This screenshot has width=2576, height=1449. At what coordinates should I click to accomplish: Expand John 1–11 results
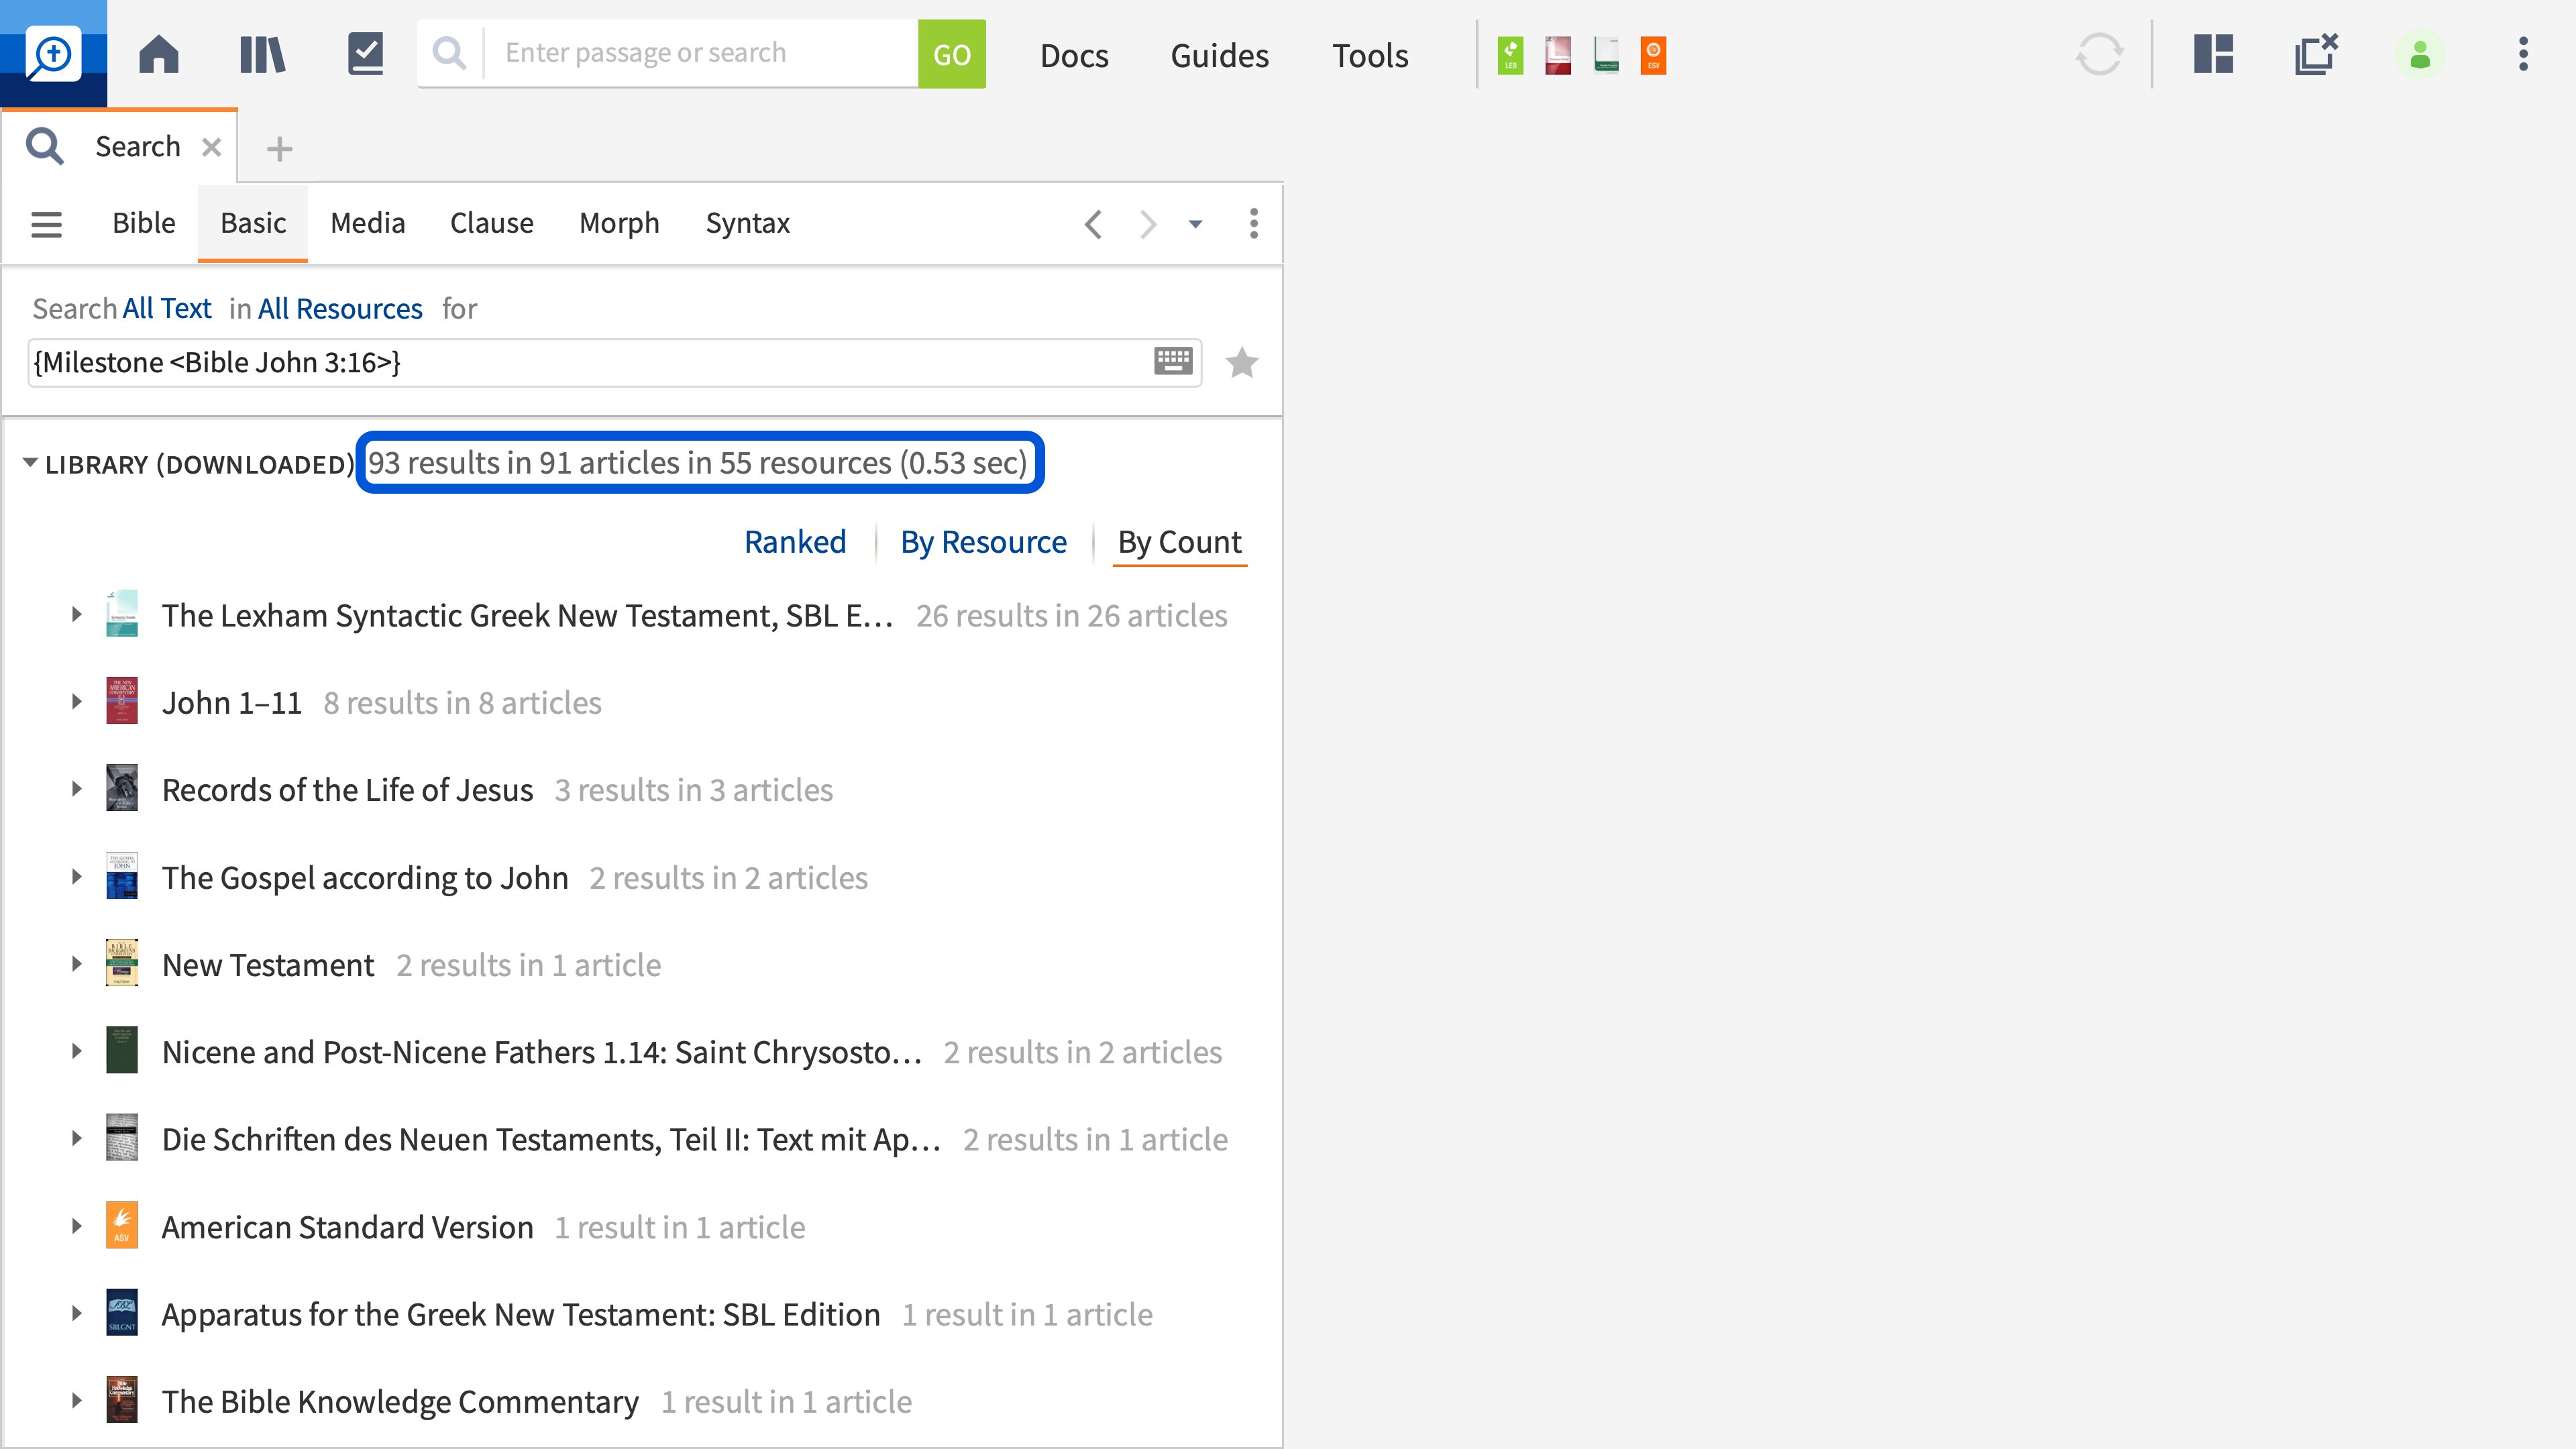pos(76,702)
